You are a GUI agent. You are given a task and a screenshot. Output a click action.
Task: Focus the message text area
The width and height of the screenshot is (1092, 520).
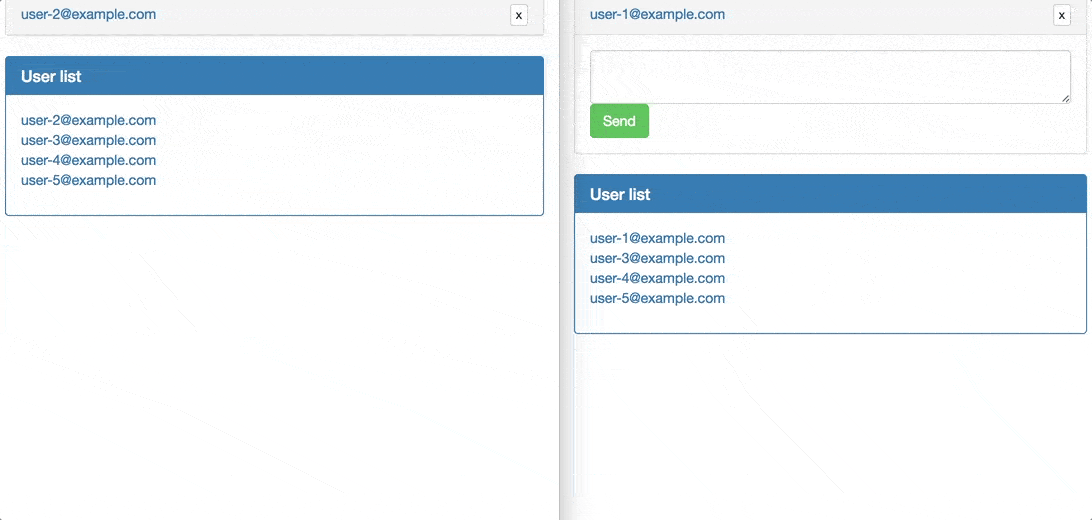tap(830, 77)
